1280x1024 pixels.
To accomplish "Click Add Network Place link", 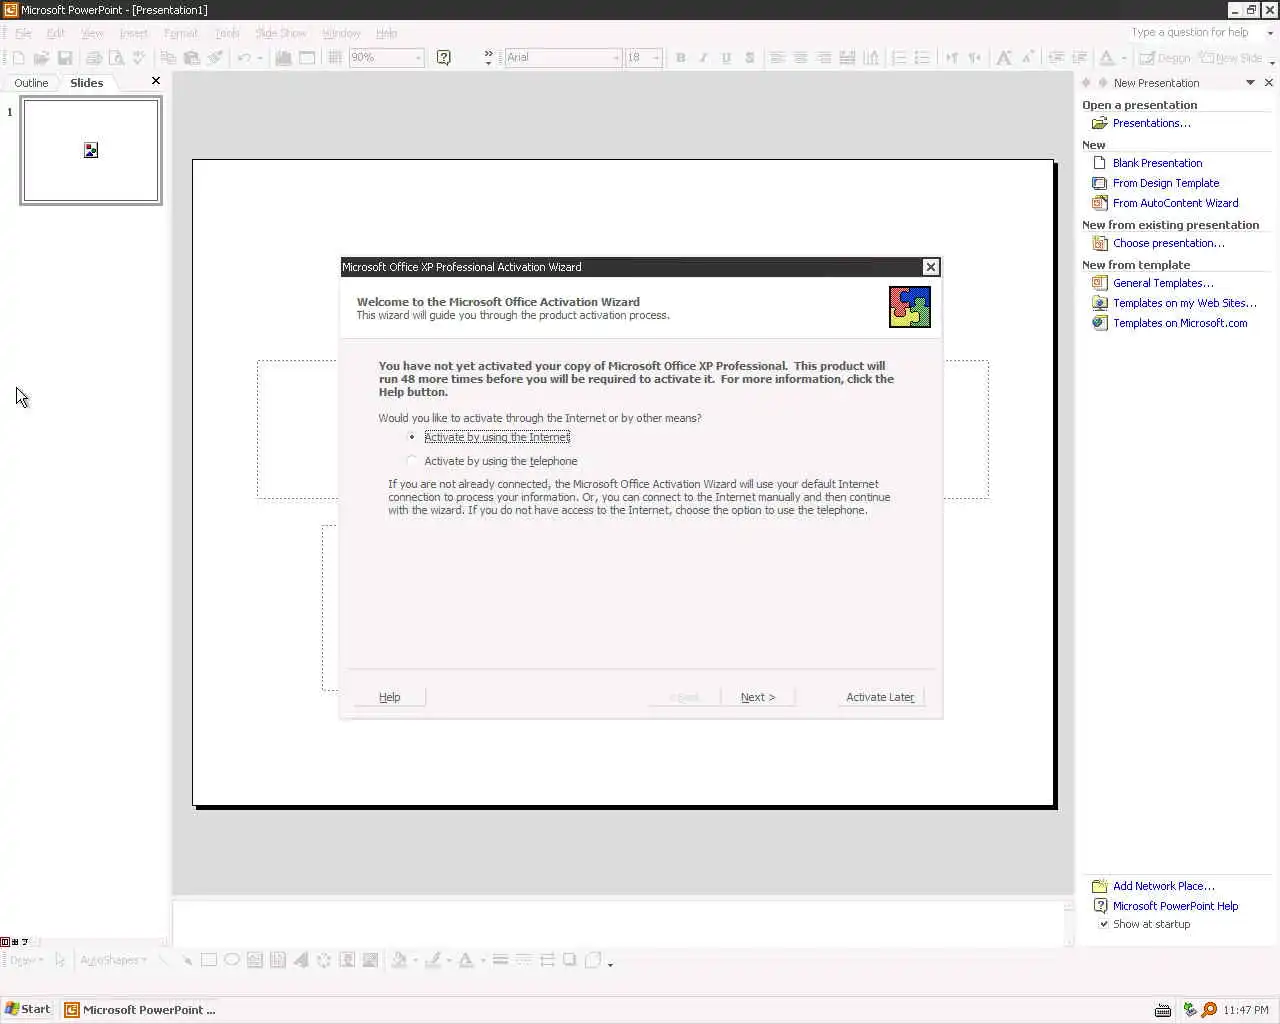I will click(x=1163, y=886).
